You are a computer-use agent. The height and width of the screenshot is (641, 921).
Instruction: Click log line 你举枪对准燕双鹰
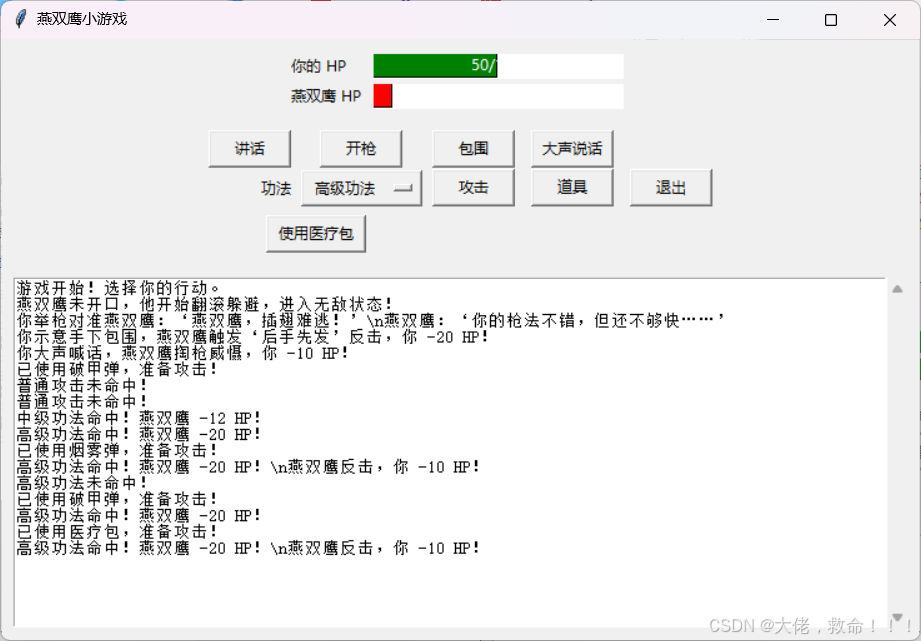[x=371, y=320]
